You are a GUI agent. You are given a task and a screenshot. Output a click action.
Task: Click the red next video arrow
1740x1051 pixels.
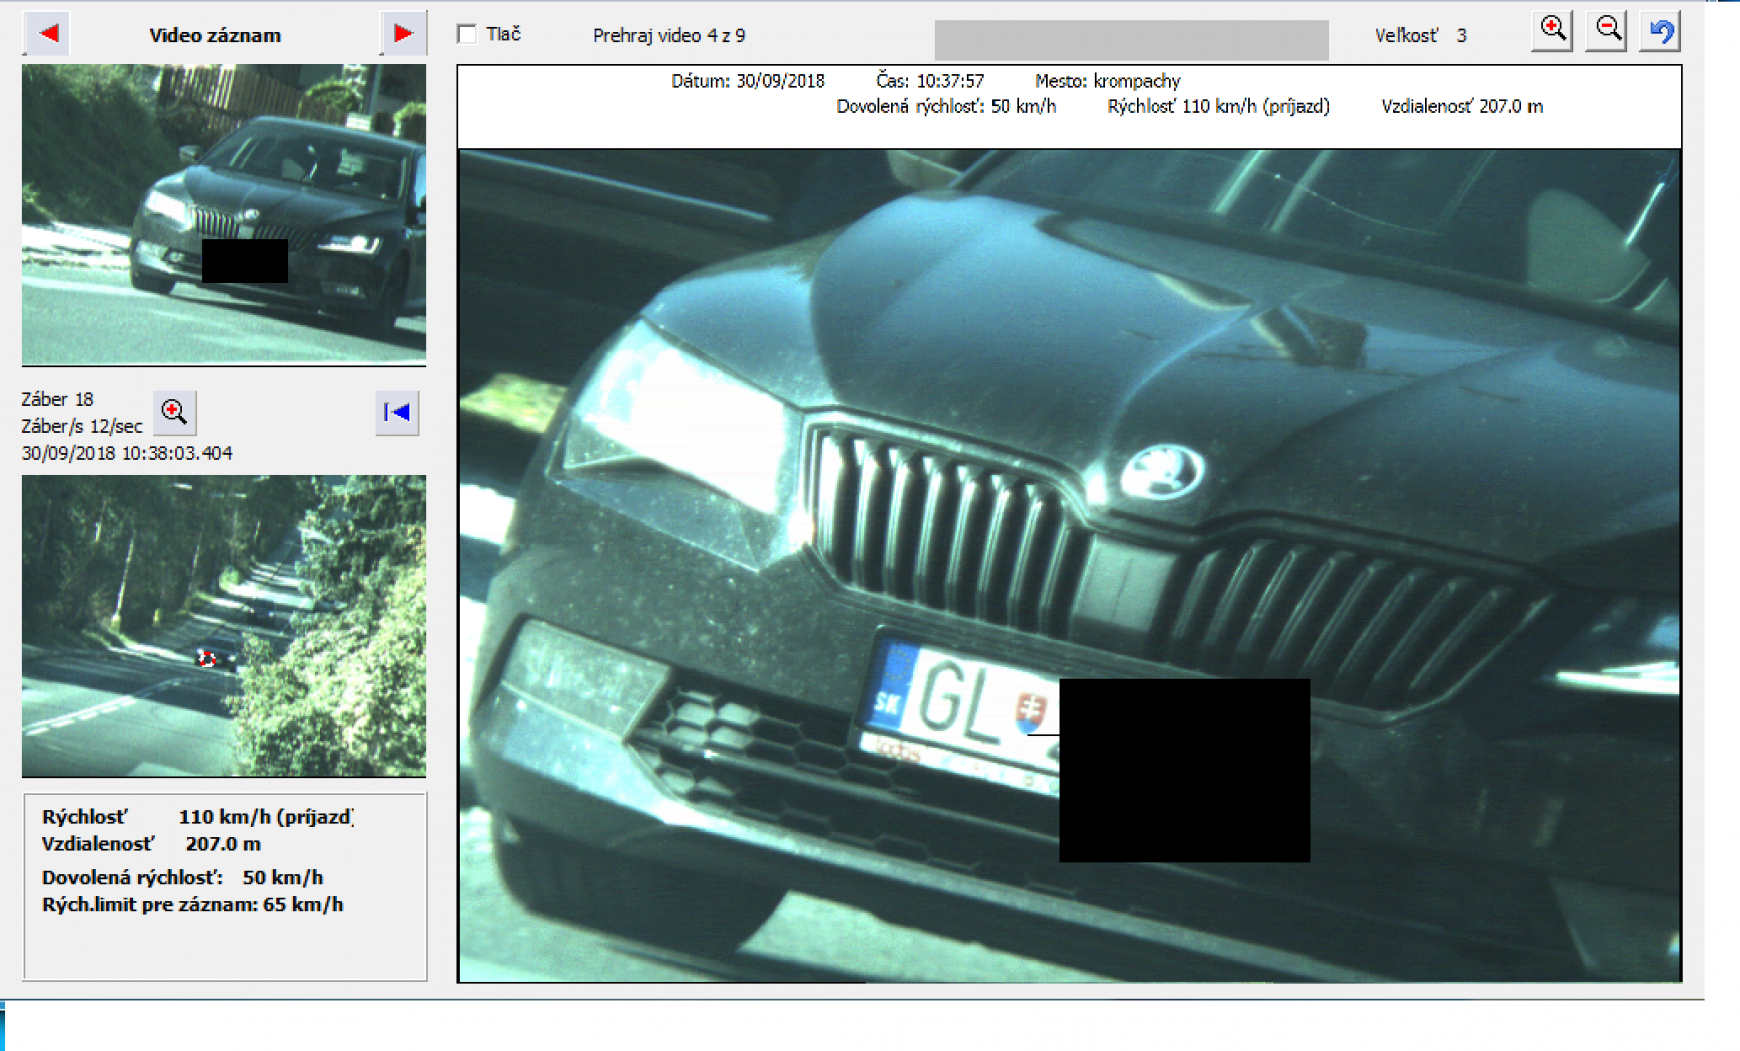(403, 34)
